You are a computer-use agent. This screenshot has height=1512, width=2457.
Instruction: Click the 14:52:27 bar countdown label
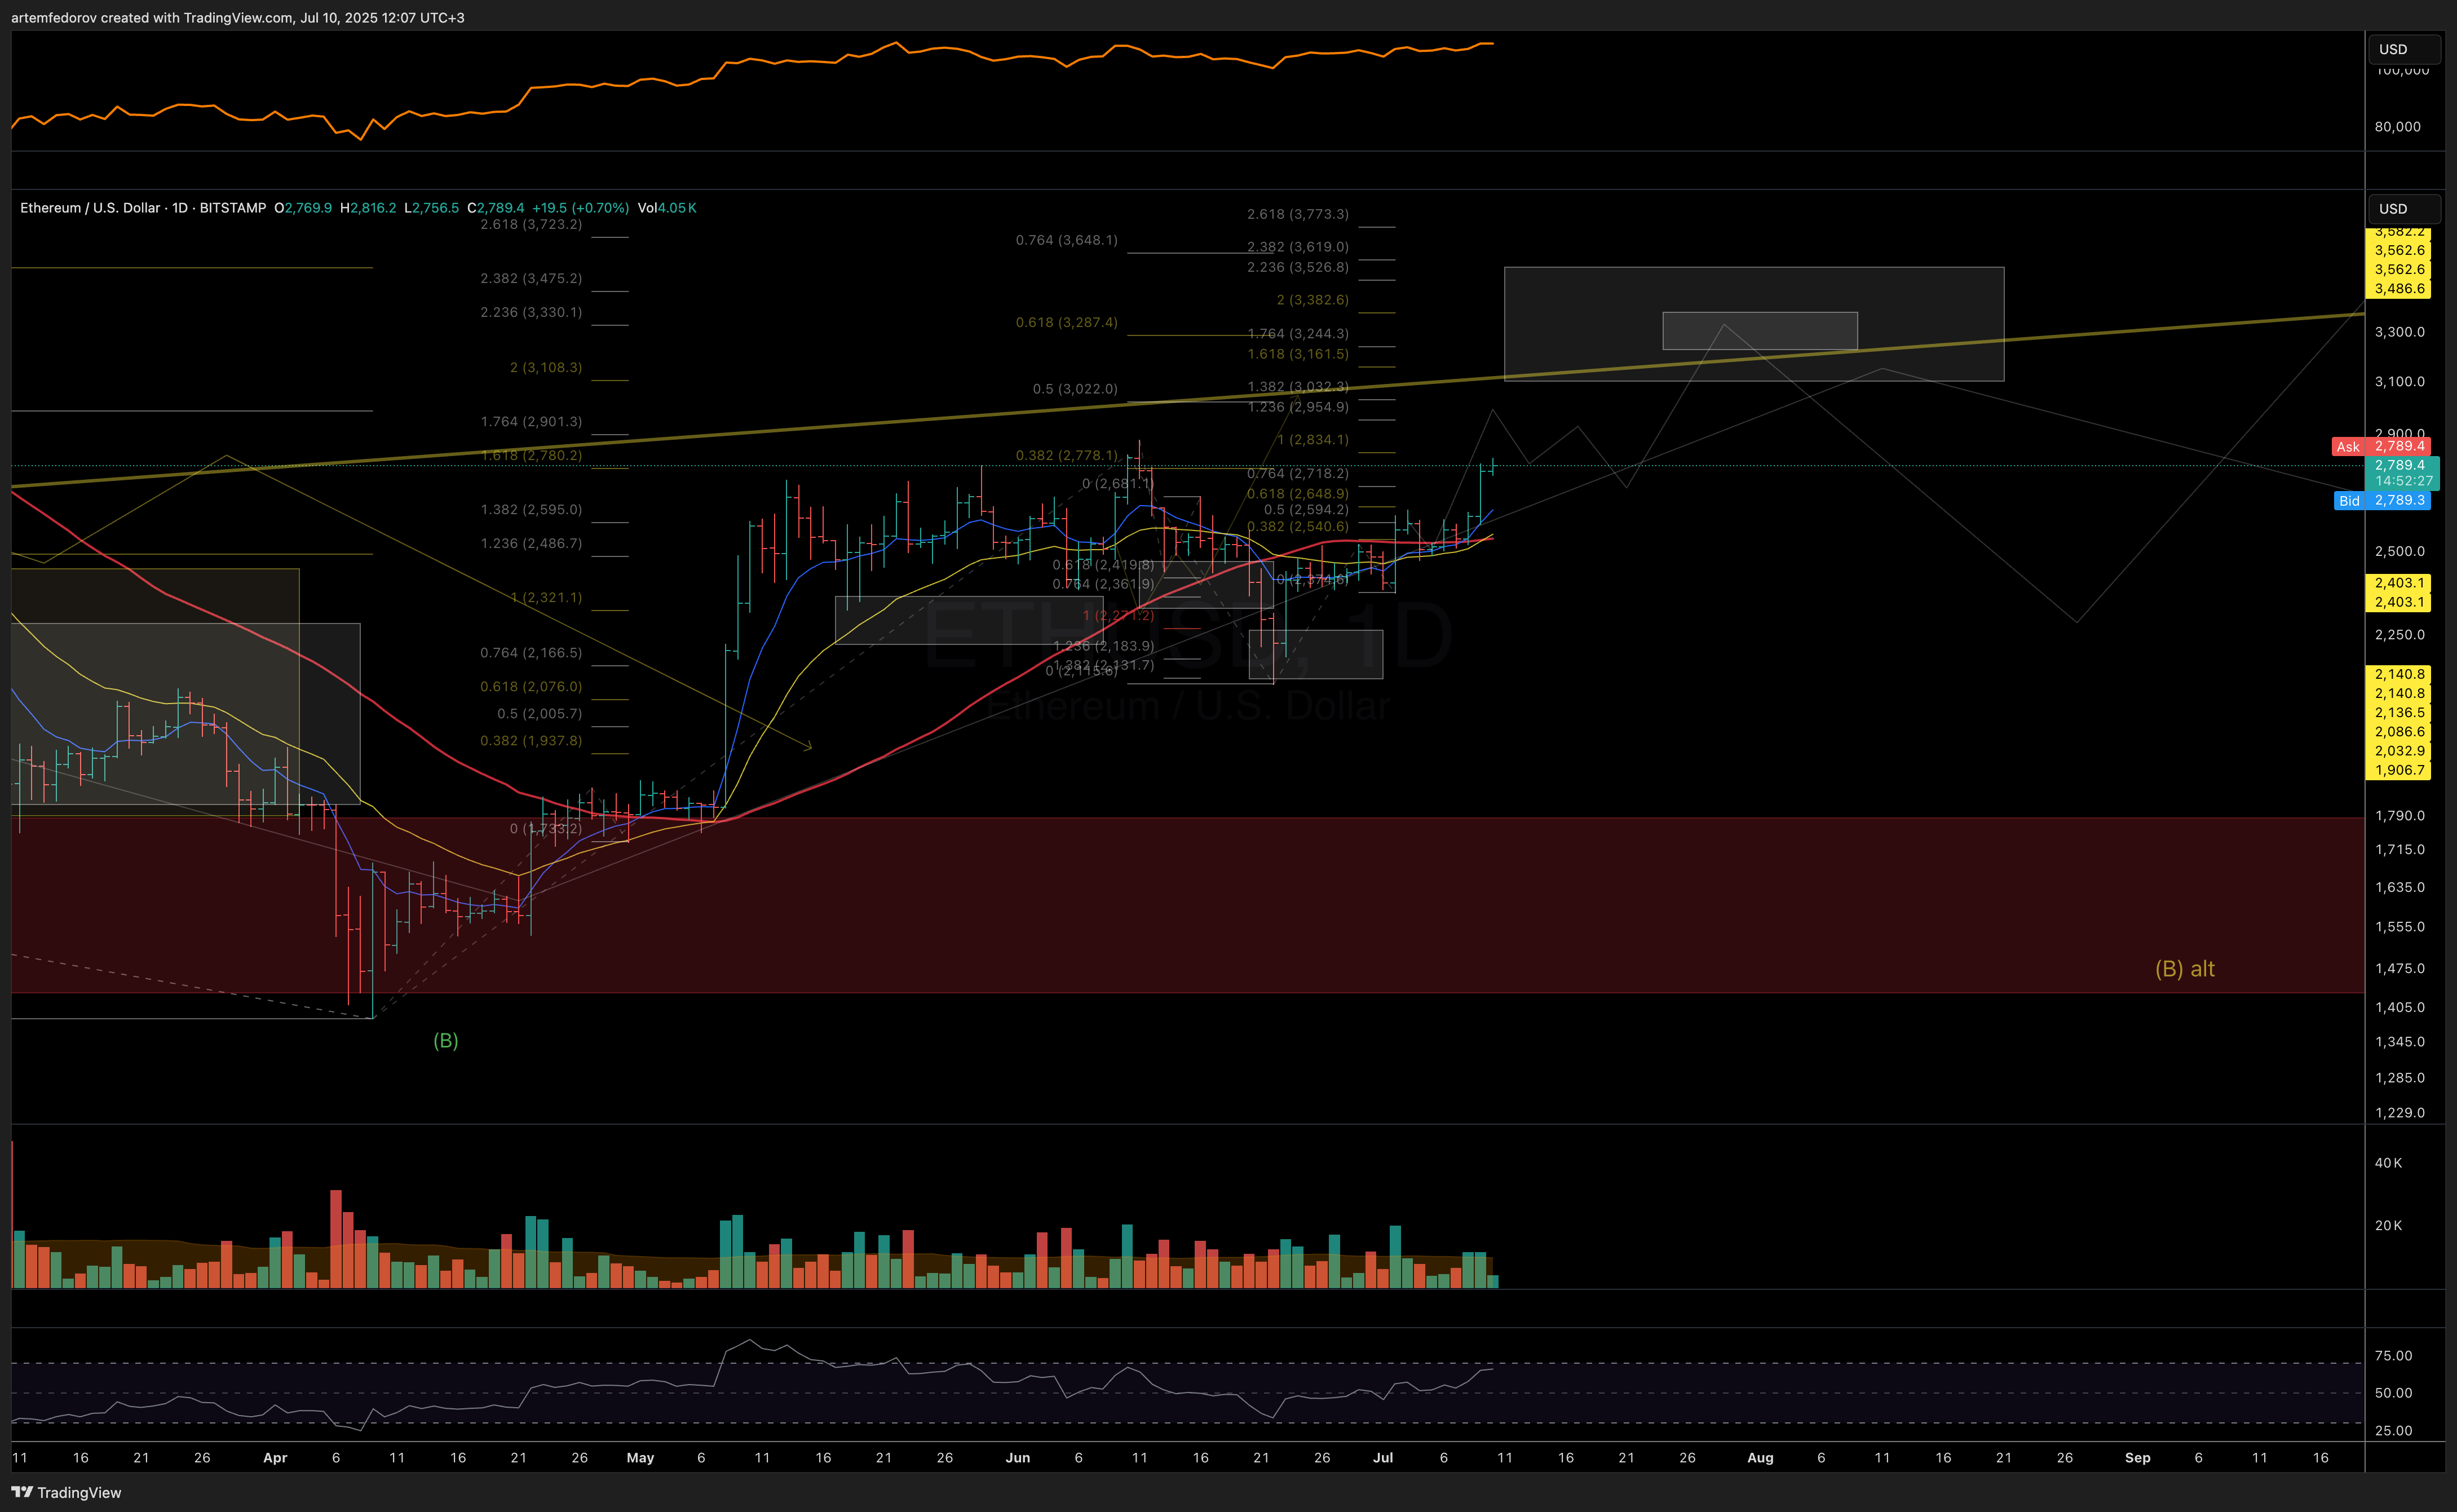[x=2404, y=481]
